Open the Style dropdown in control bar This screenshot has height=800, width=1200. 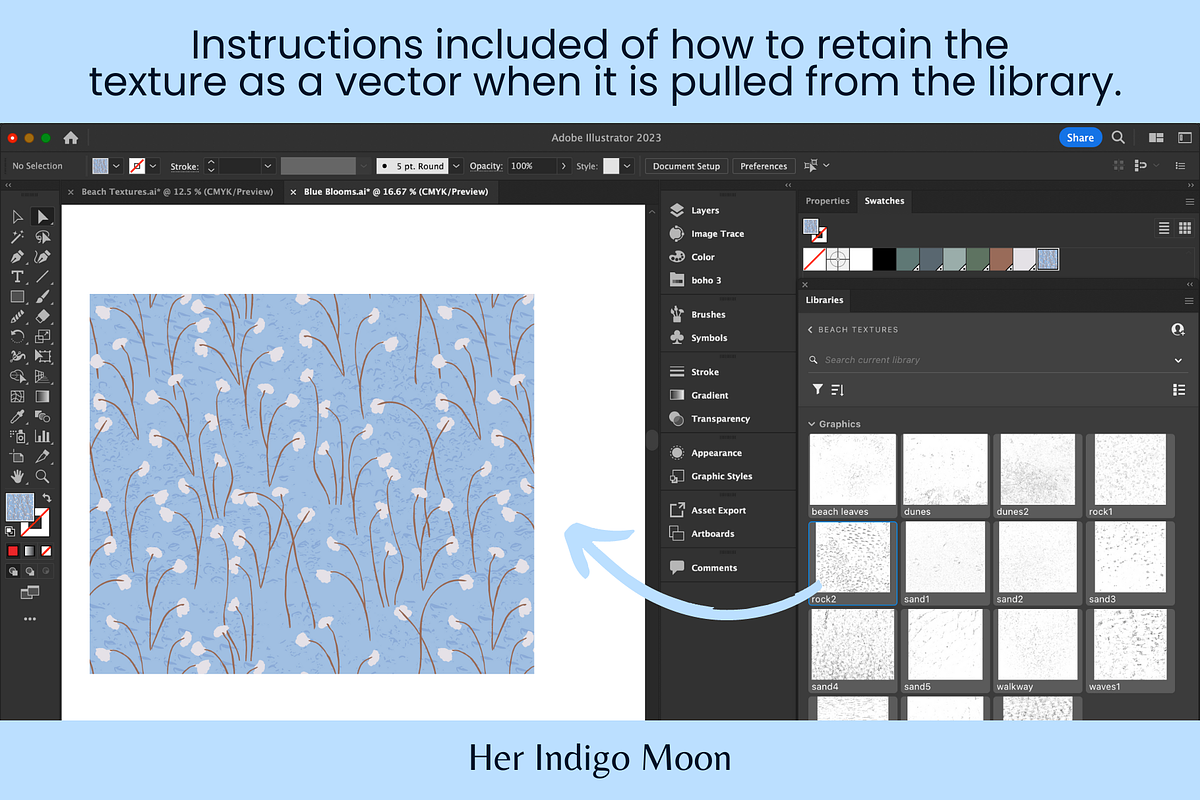[x=627, y=166]
